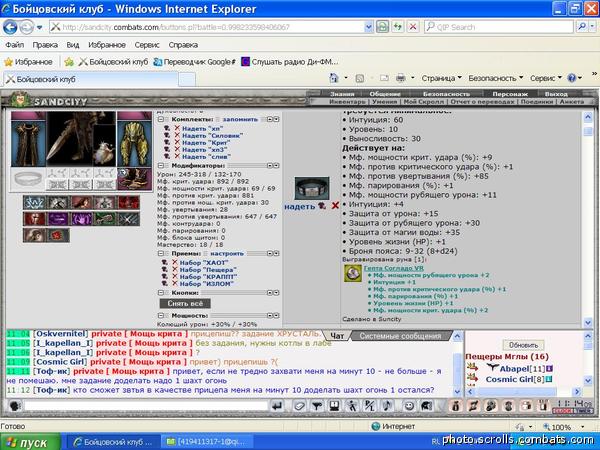This screenshot has height=450, width=600.
Task: Open the Инвентарь submenu link
Action: (347, 102)
